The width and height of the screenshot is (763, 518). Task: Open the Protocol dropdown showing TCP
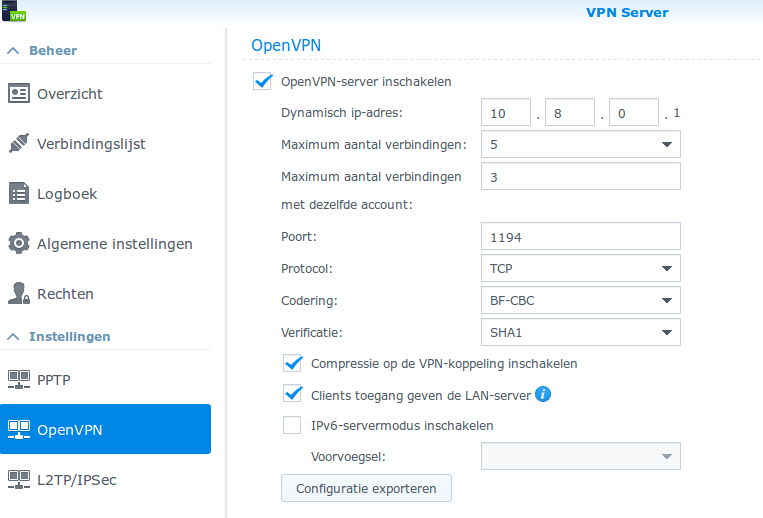[581, 268]
